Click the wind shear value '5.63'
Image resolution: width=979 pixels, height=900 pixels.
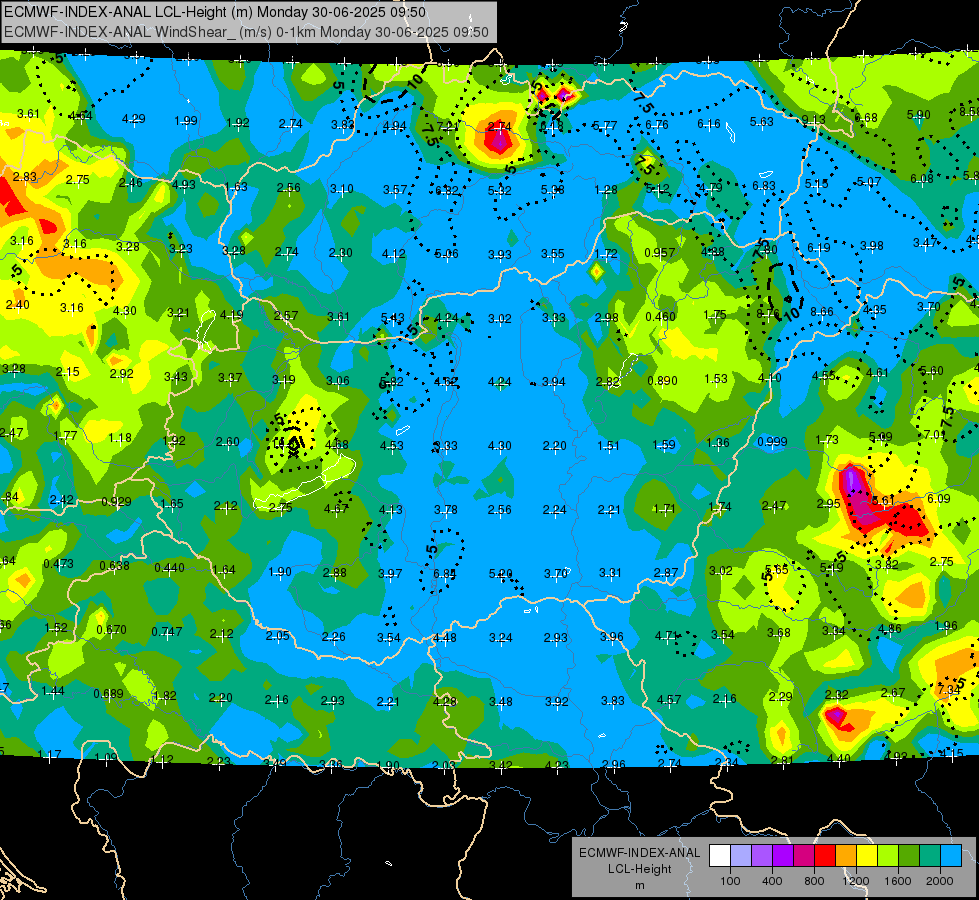762,122
